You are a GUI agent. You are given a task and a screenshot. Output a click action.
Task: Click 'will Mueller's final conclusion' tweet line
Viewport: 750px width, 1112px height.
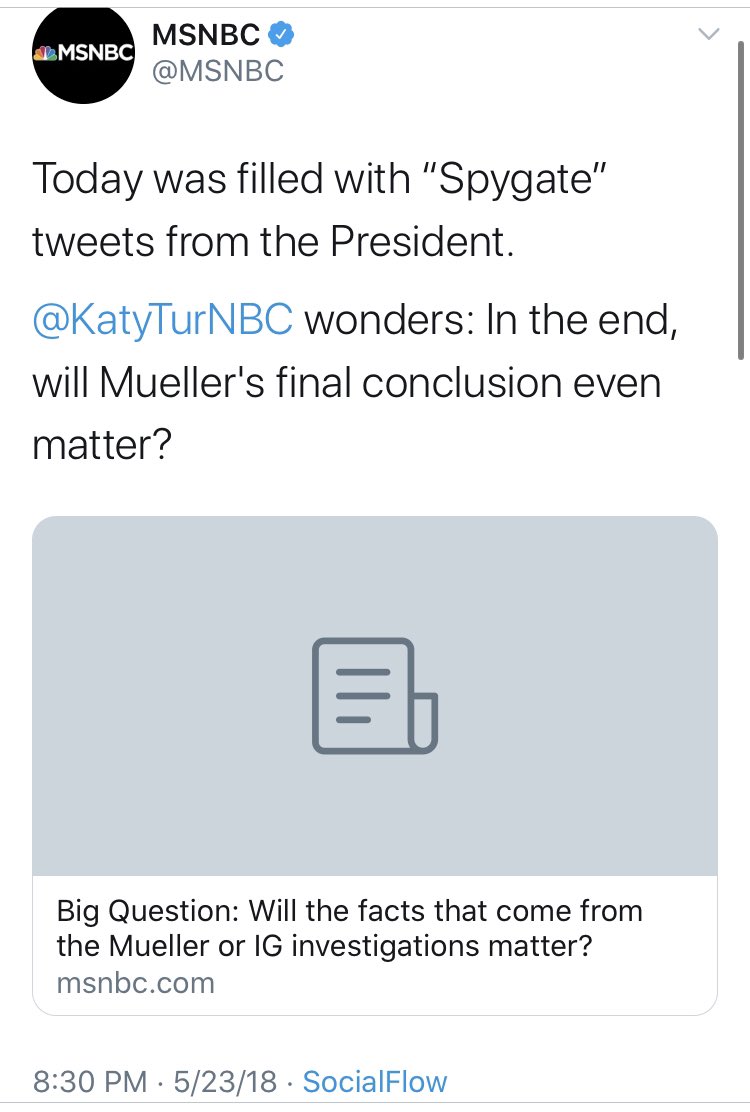click(x=347, y=383)
